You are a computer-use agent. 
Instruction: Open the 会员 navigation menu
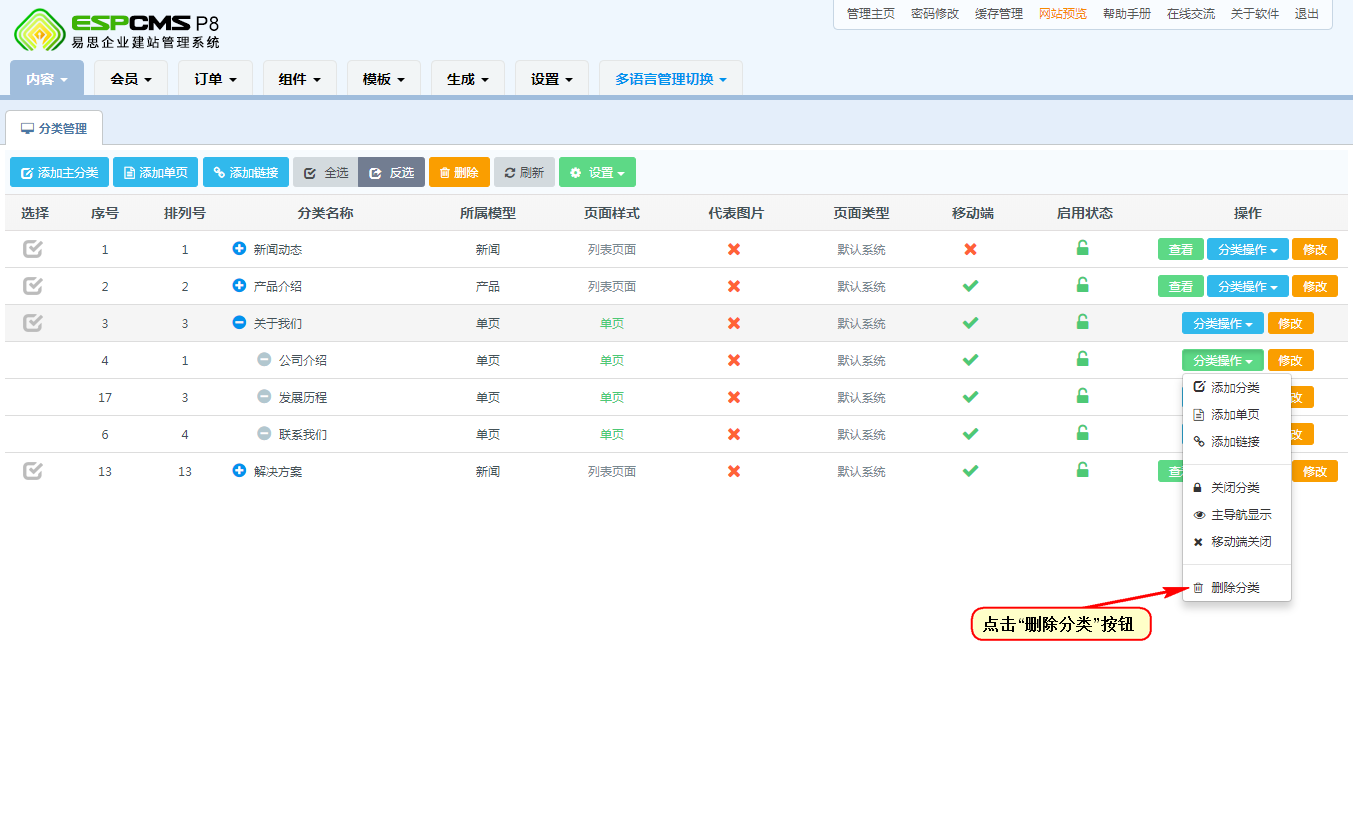(x=131, y=79)
